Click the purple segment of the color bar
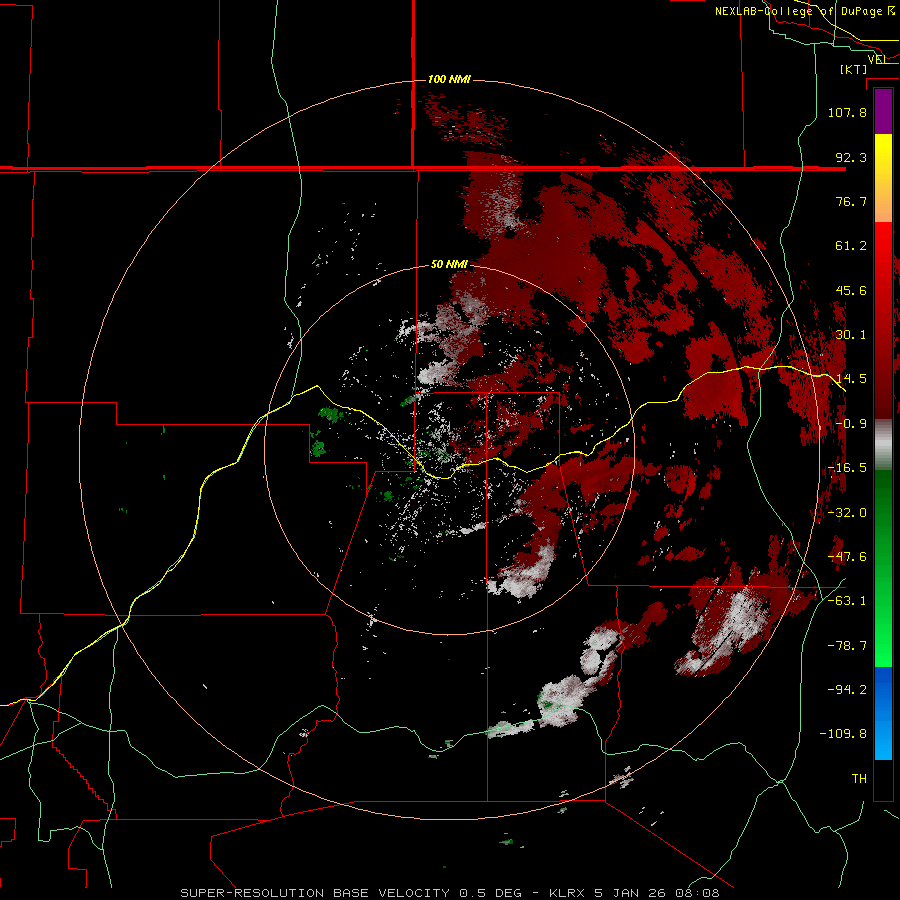900x900 pixels. [x=883, y=112]
